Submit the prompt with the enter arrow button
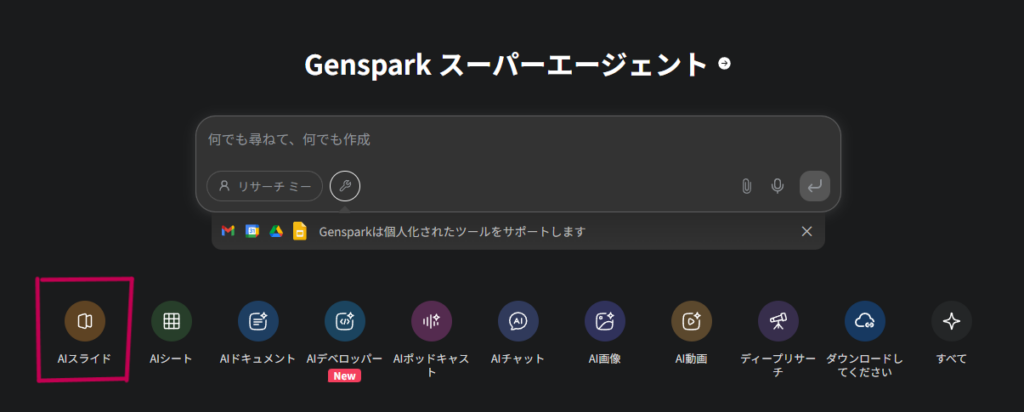The width and height of the screenshot is (1024, 412). click(x=815, y=186)
